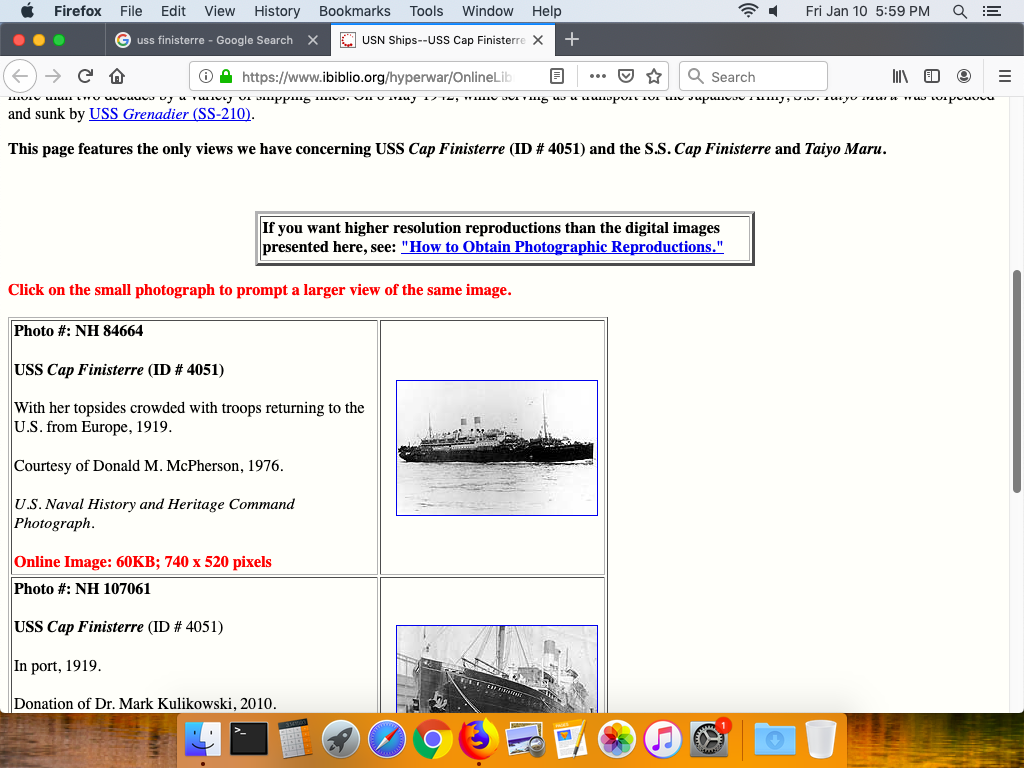Bookmark this page with the star icon
The width and height of the screenshot is (1024, 768).
pos(654,77)
